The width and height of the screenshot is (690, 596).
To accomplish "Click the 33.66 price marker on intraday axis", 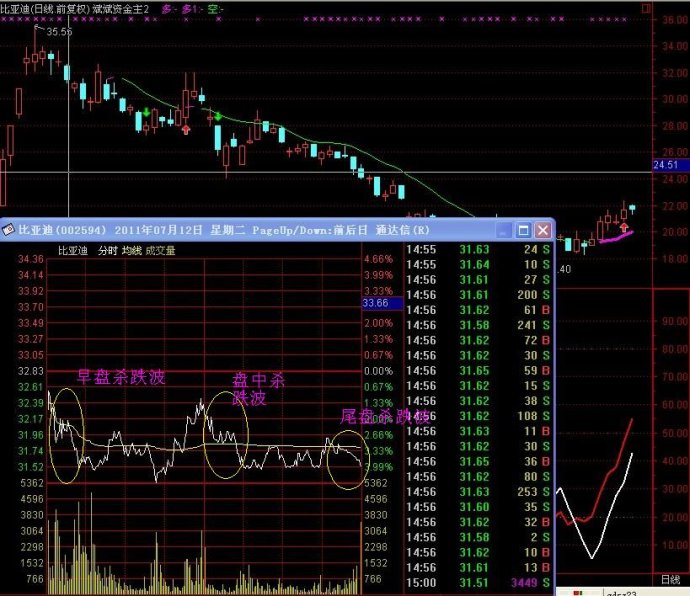I will click(x=382, y=303).
